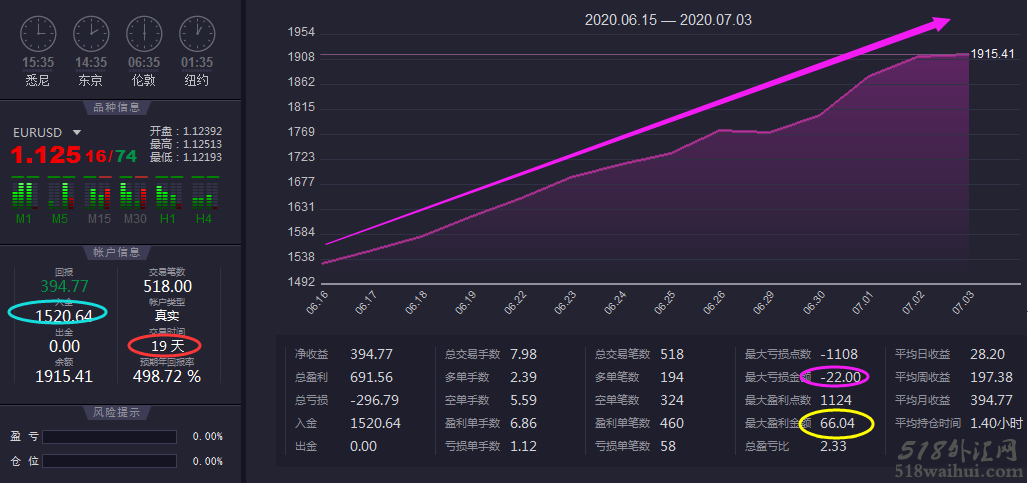
Task: Click the EURUSD price 1.125
Action: tap(45, 155)
